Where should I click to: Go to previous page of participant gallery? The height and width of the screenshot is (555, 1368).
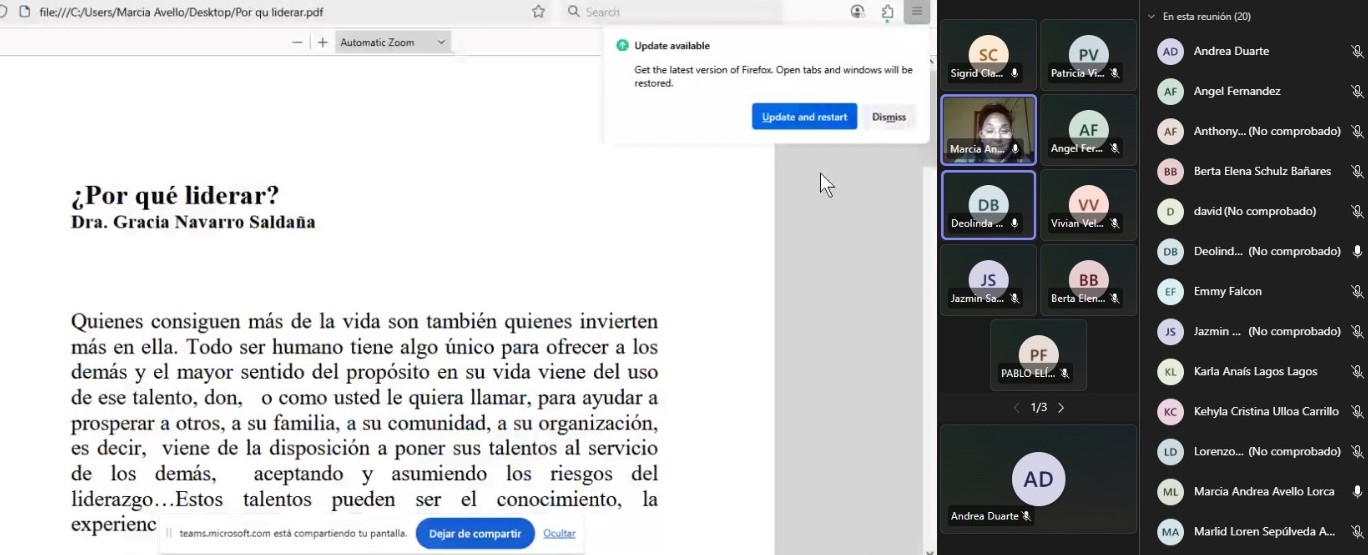(1017, 408)
